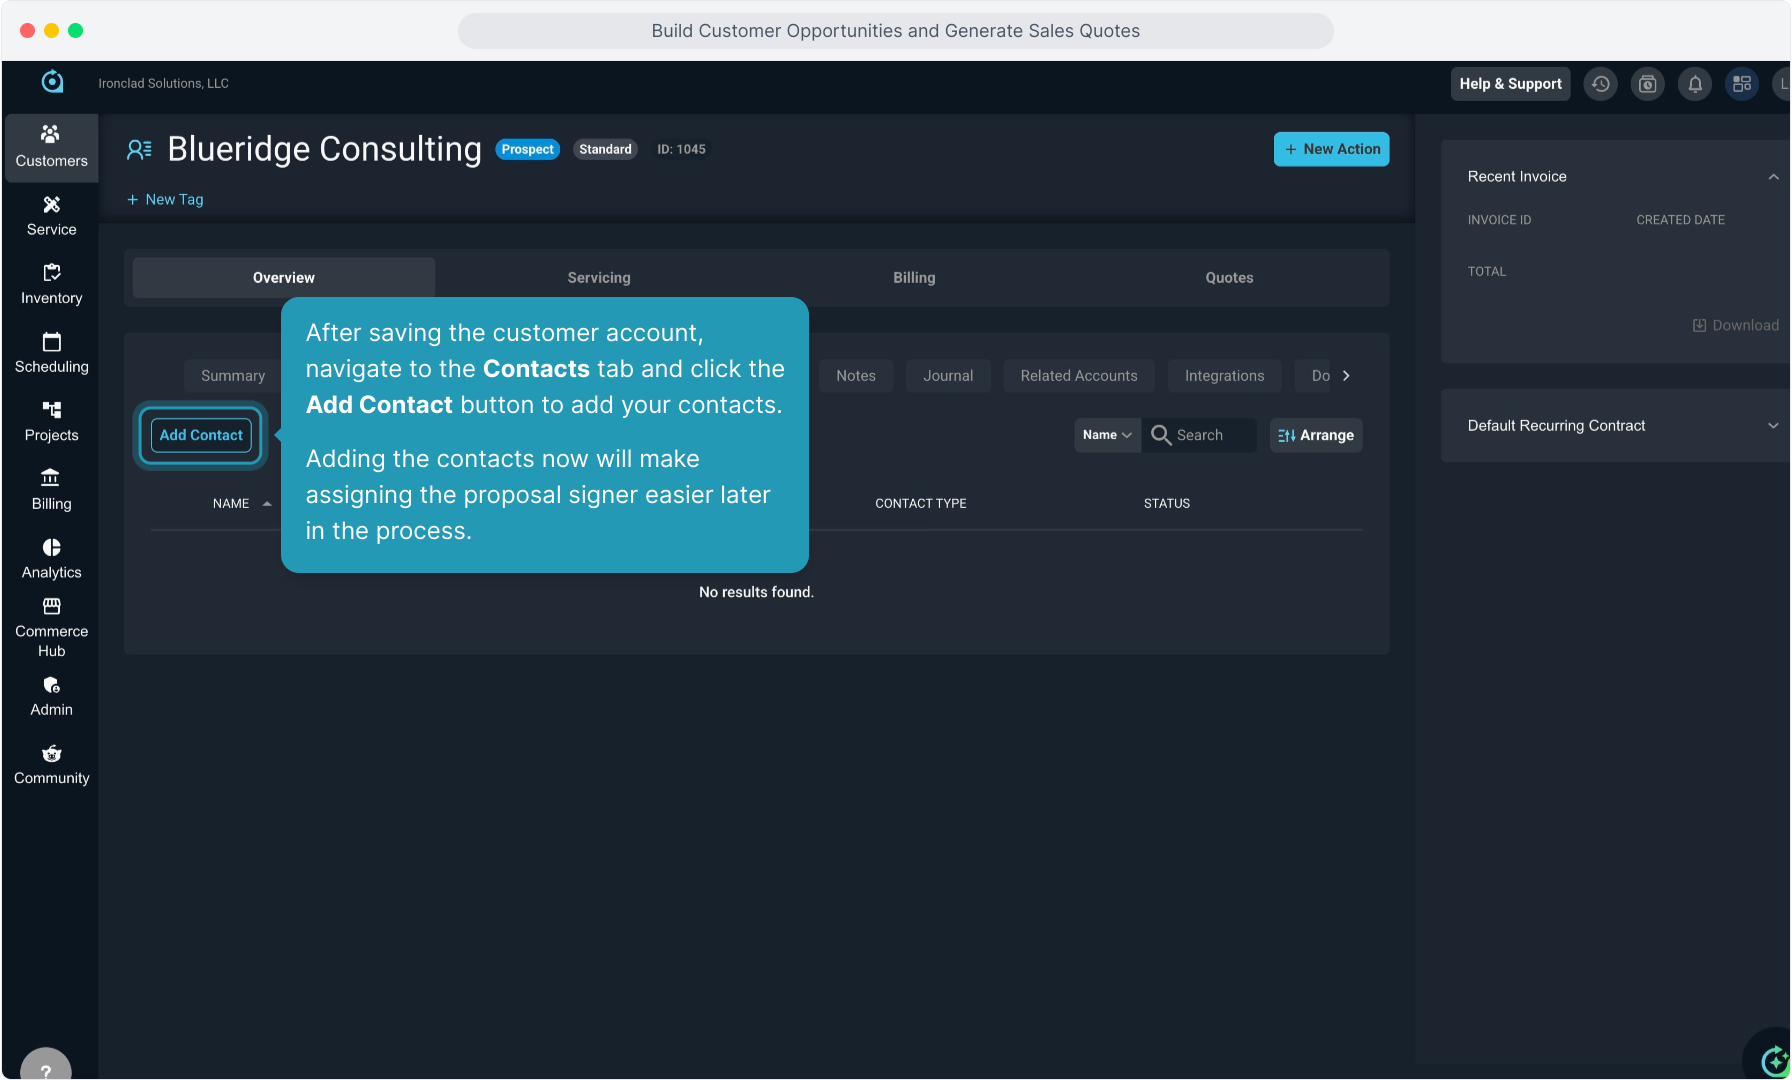1792x1080 pixels.
Task: Open the history clock icon in header
Action: pos(1600,84)
